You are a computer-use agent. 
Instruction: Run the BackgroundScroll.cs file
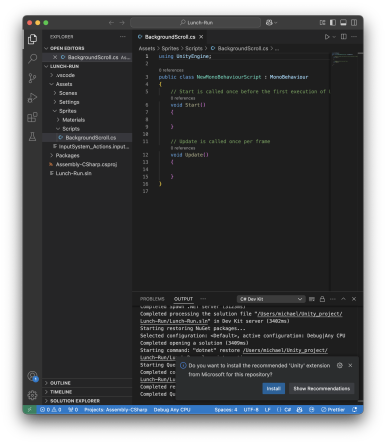tap(327, 37)
